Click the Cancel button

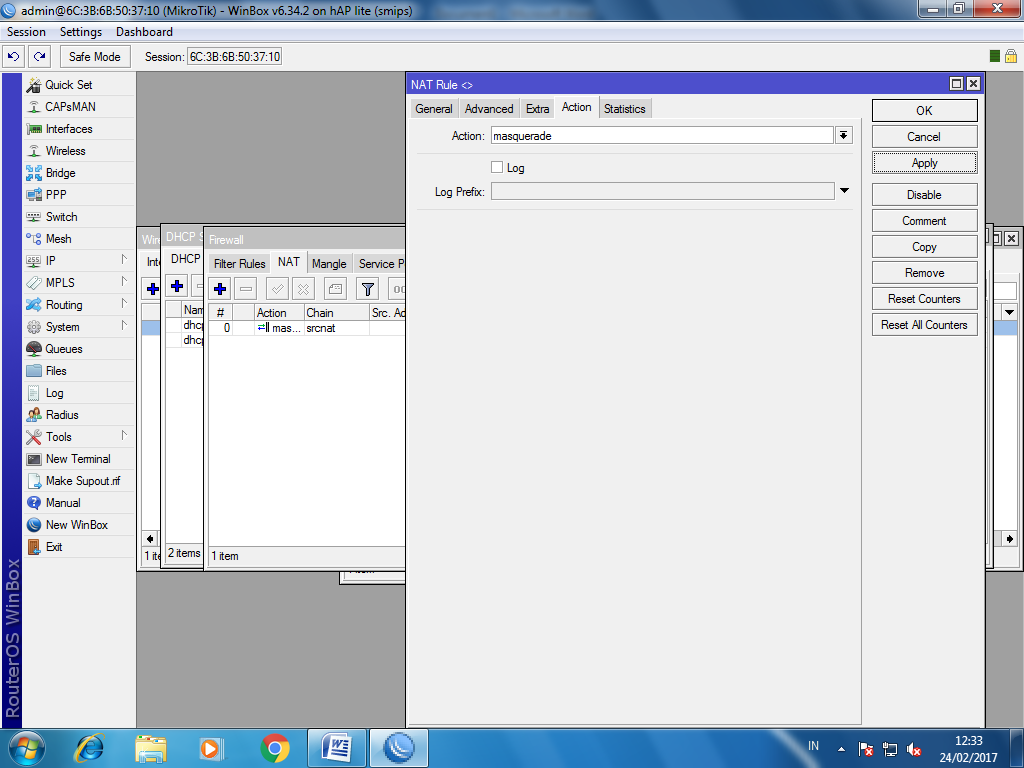924,136
